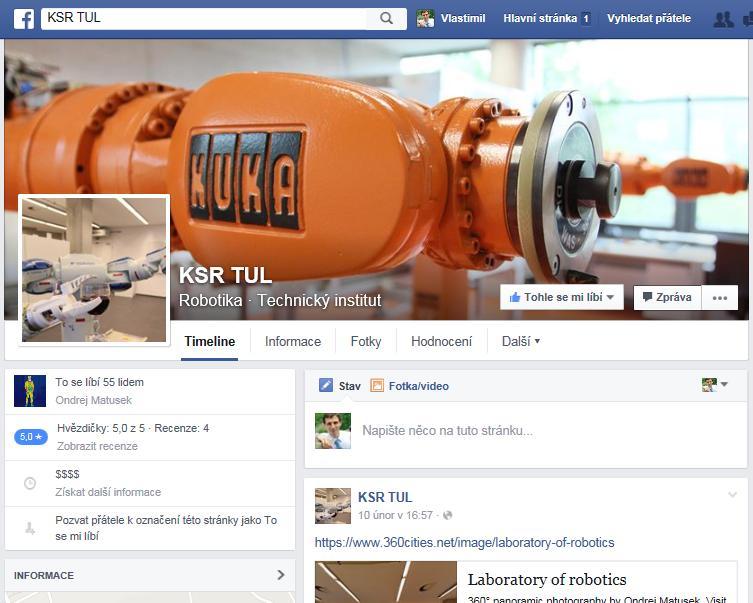Click Ondrej Matusek's thermal avatar thumbnail
The height and width of the screenshot is (603, 753).
pyautogui.click(x=30, y=391)
